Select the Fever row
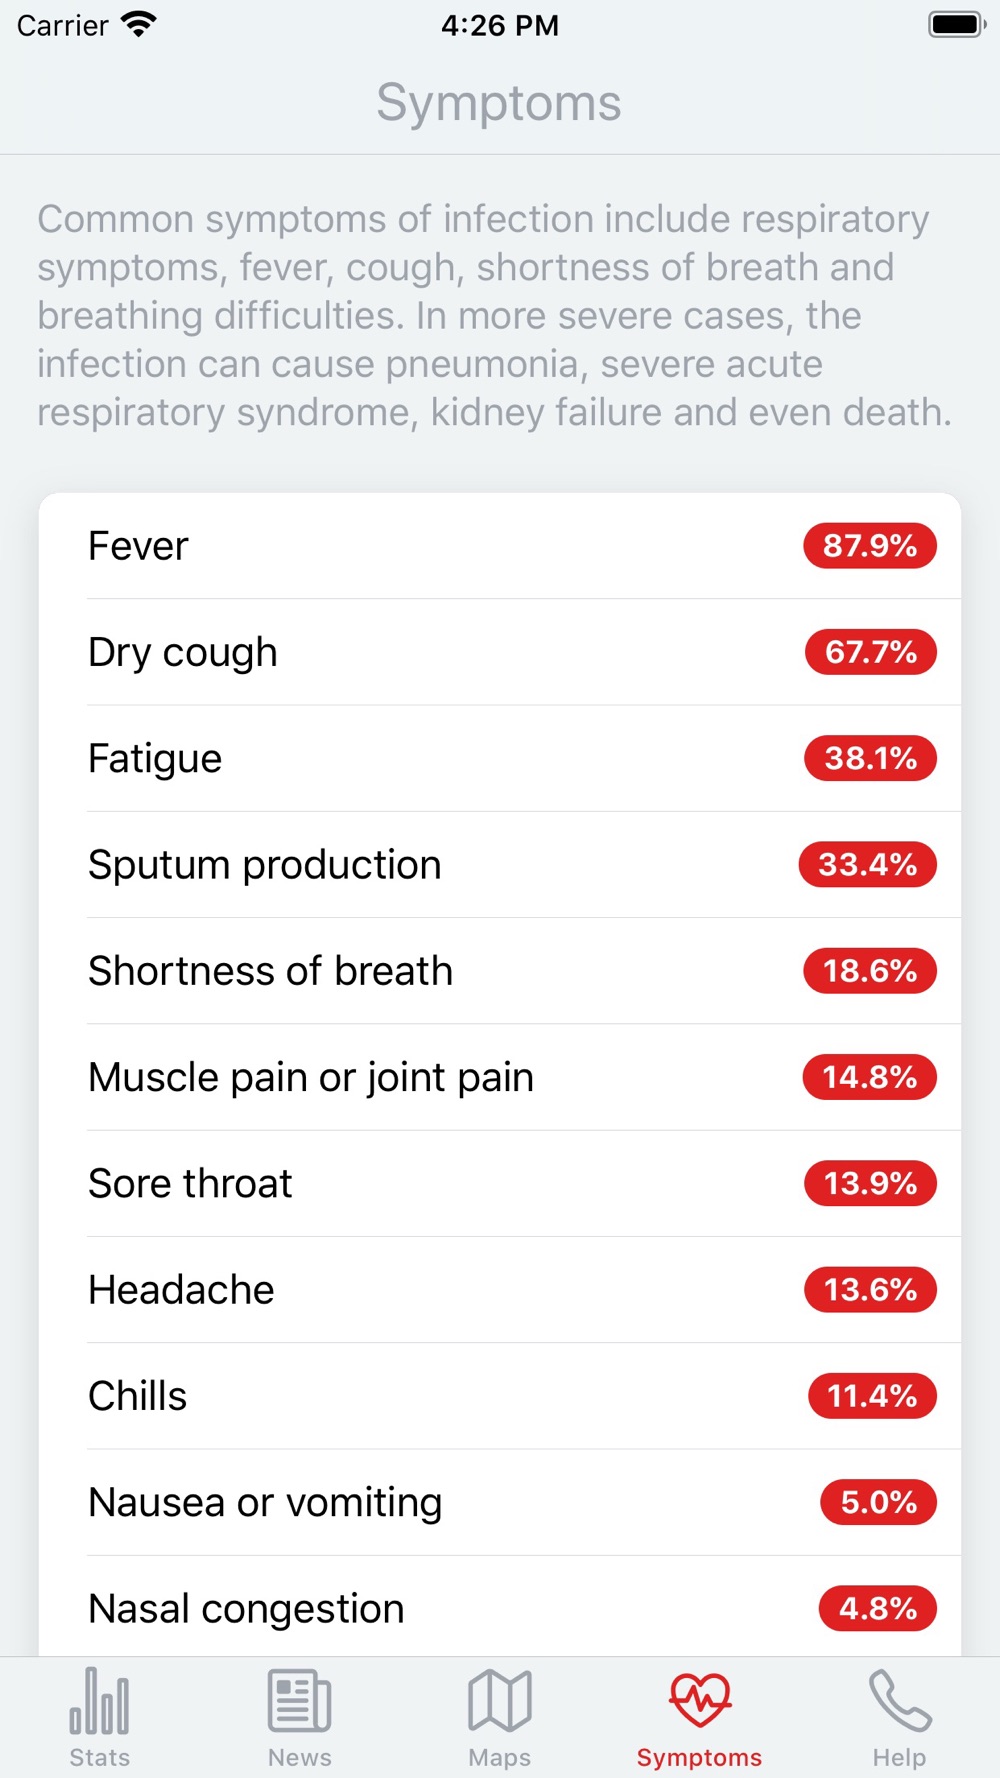Viewport: 1000px width, 1778px height. (500, 546)
